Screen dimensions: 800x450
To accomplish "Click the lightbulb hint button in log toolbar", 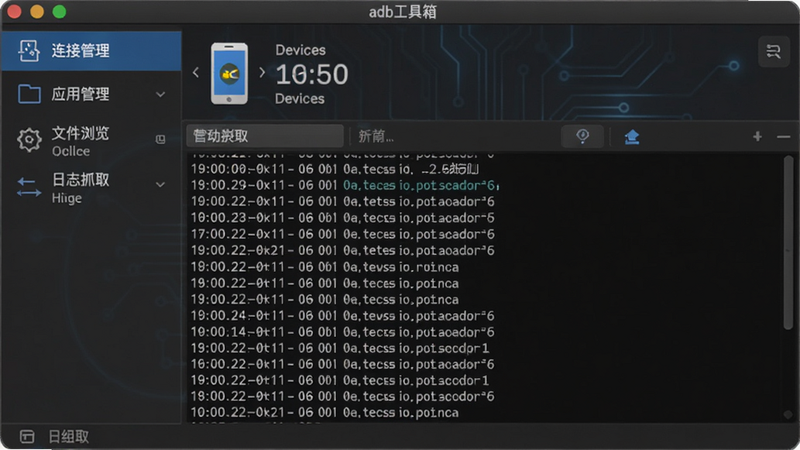I will click(582, 136).
